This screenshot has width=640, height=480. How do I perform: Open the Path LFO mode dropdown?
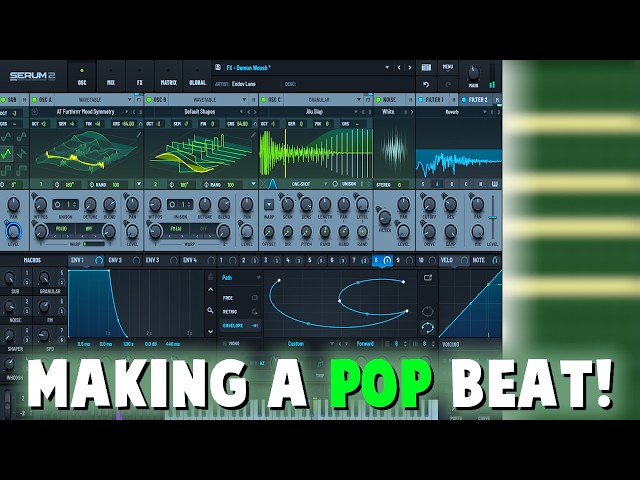pos(258,278)
